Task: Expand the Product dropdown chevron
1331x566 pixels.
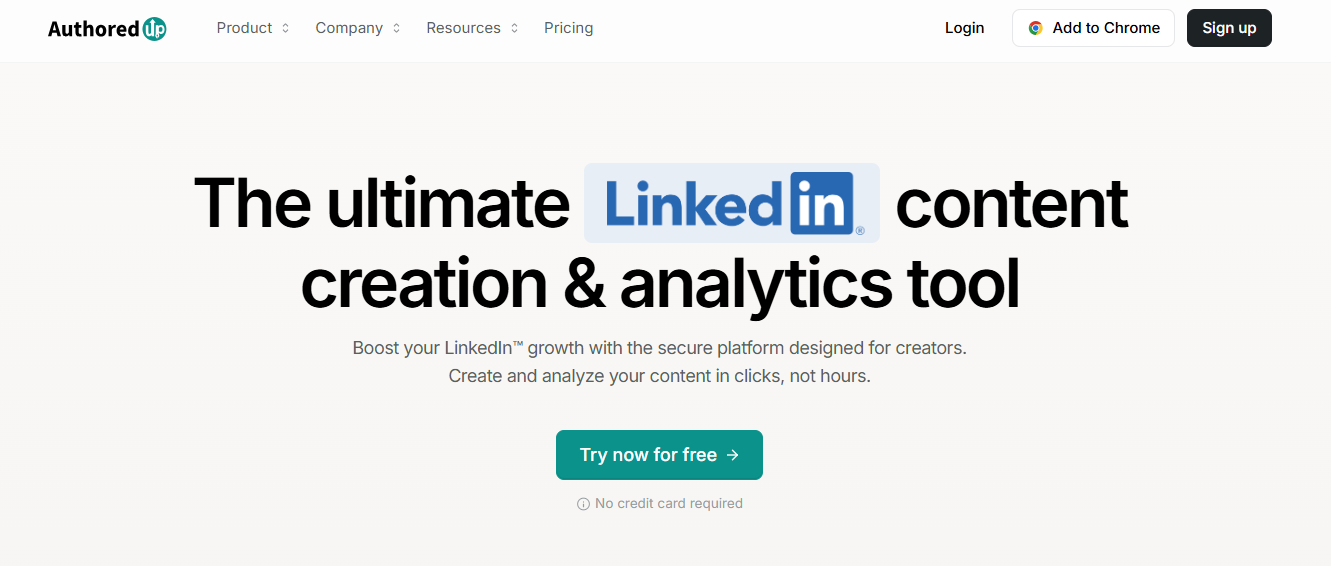Action: click(x=285, y=28)
